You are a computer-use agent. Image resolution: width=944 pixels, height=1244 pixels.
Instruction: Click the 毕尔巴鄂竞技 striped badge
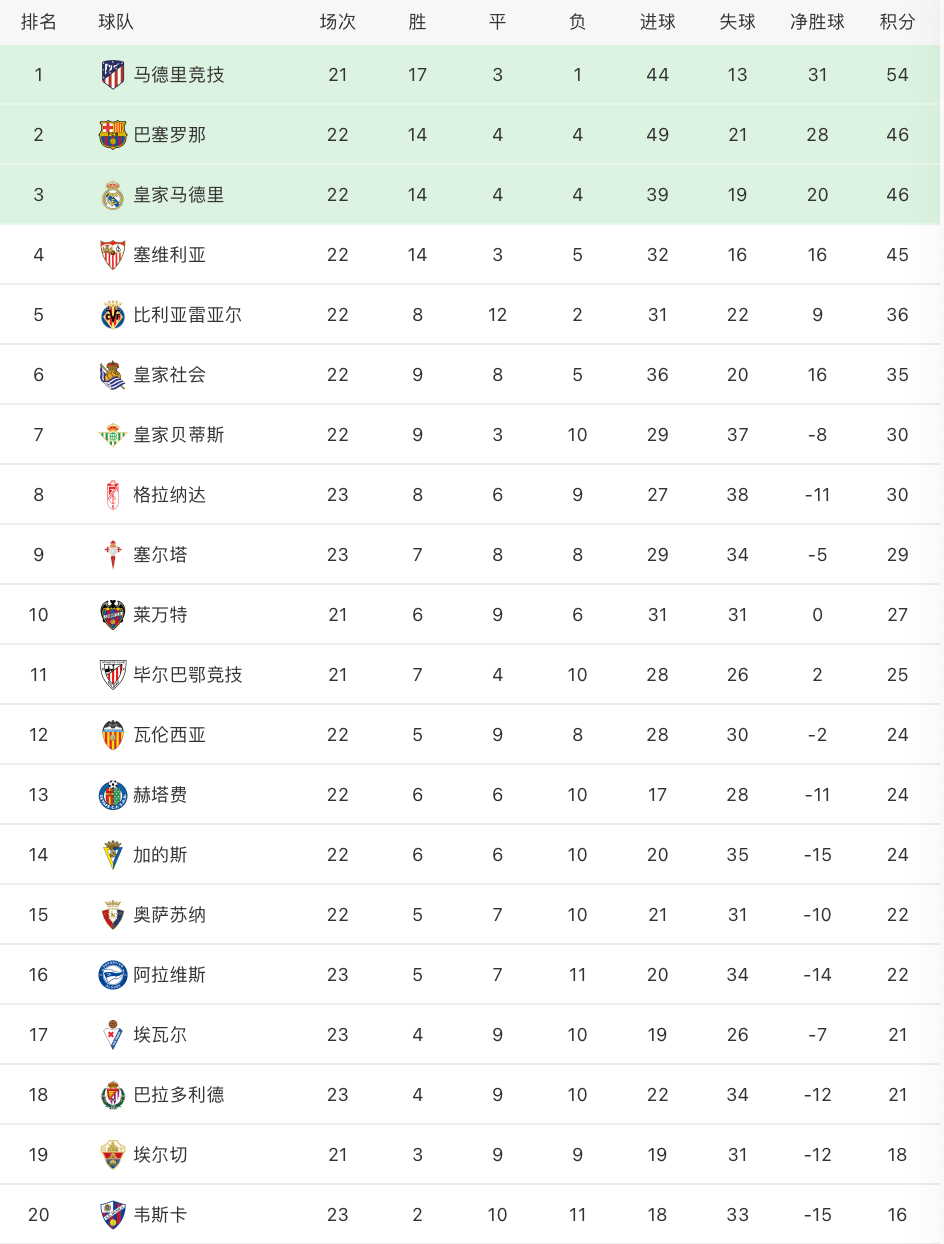pyautogui.click(x=113, y=675)
